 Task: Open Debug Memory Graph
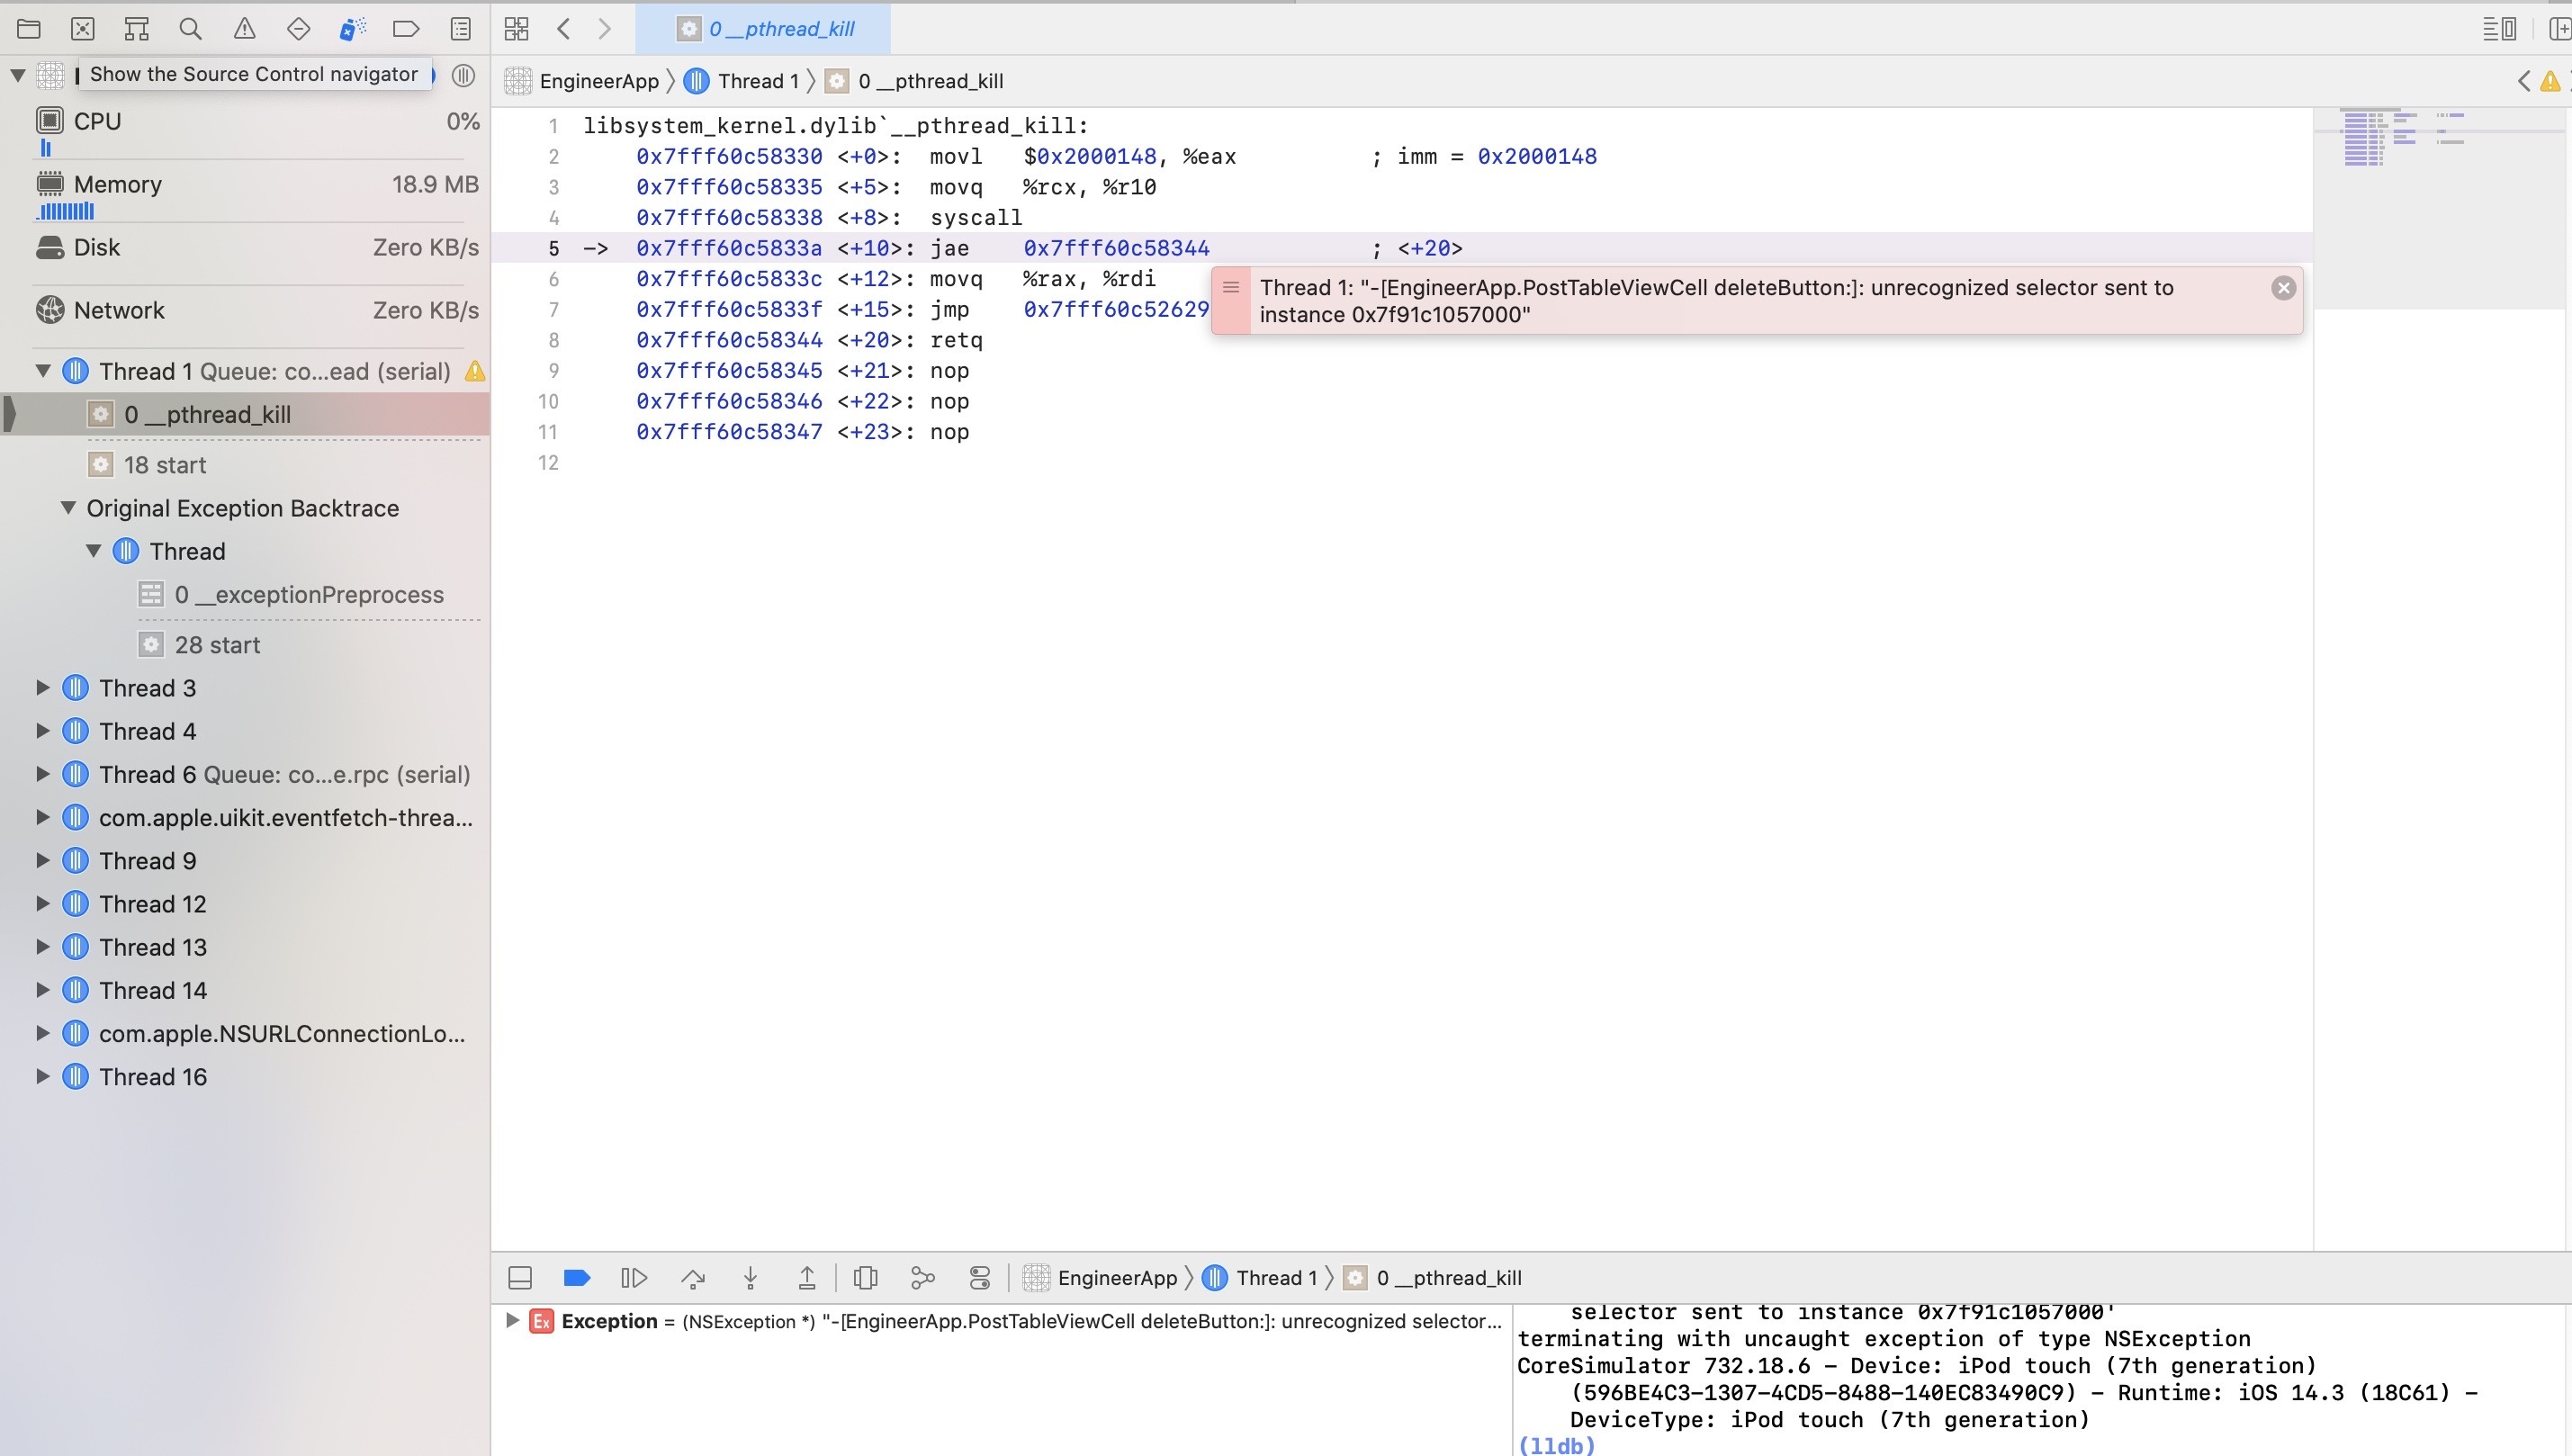click(x=923, y=1278)
